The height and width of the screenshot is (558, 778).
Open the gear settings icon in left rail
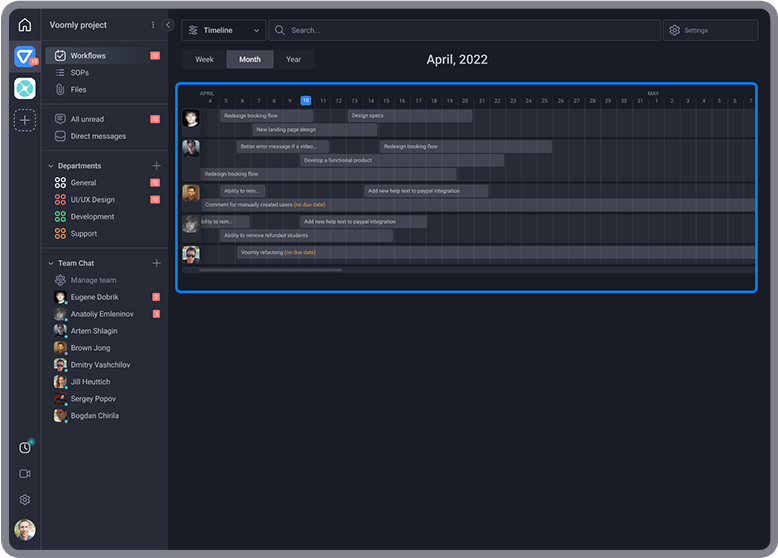[25, 499]
